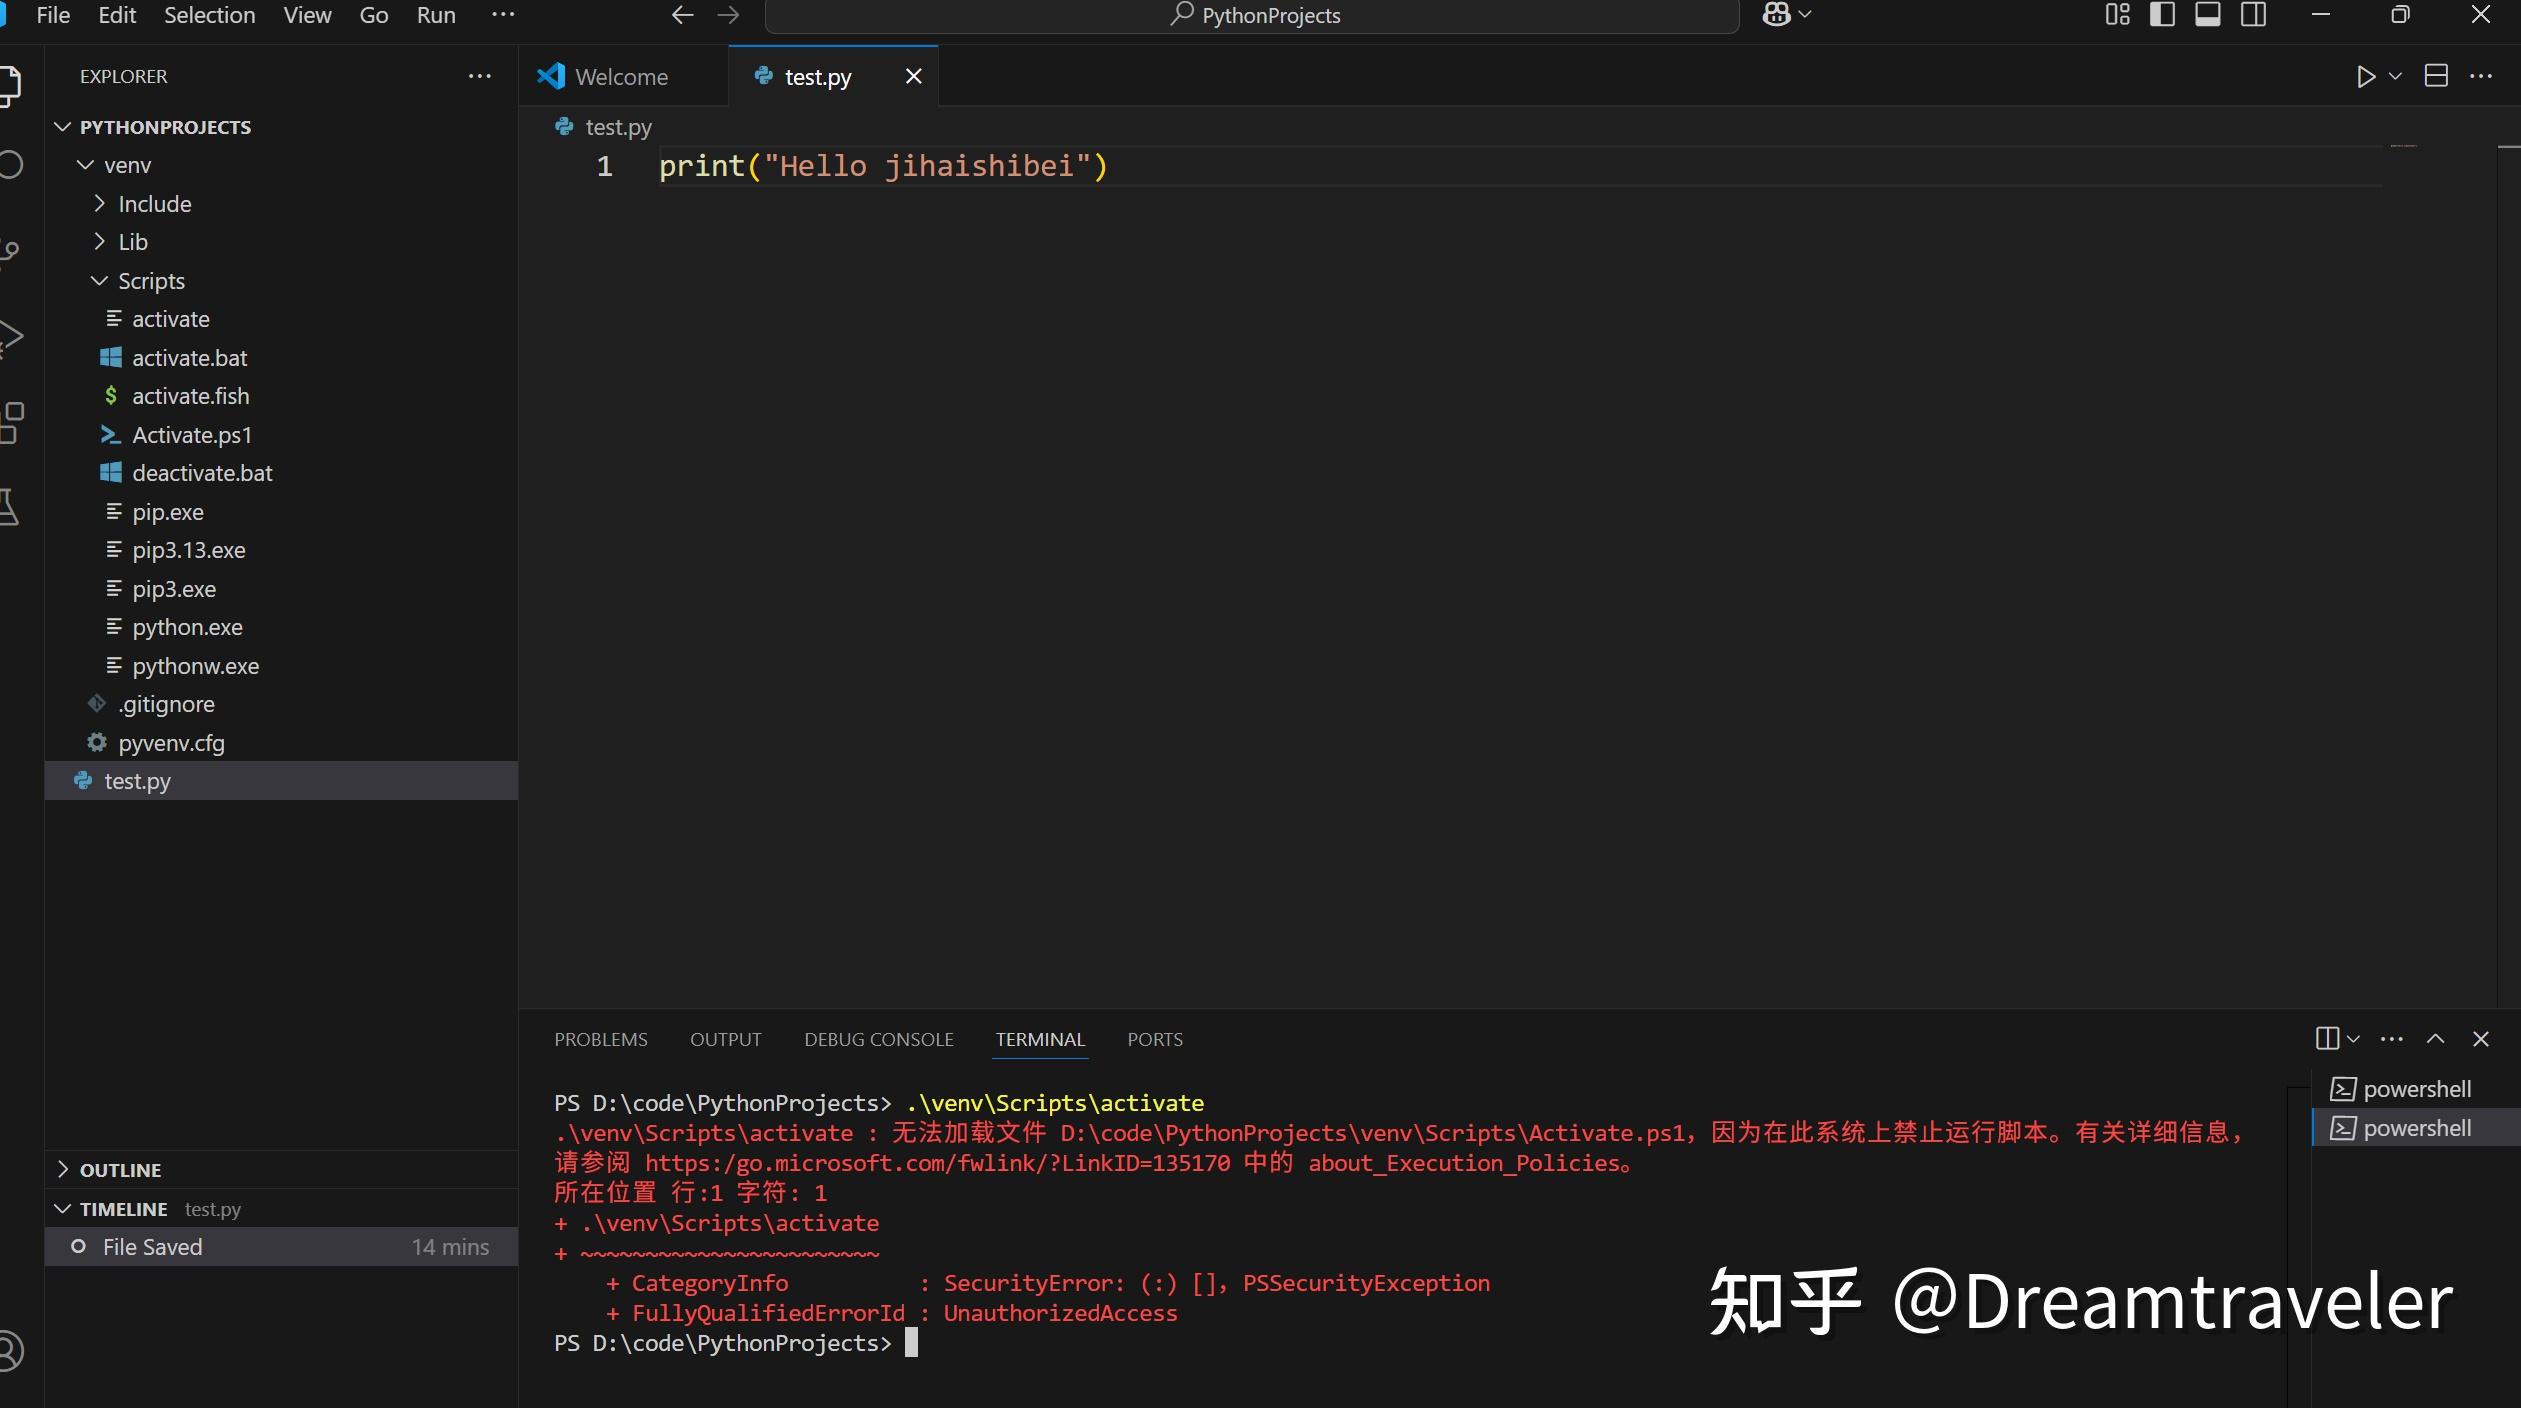Collapse the venv folder
The height and width of the screenshot is (1408, 2521).
86,165
